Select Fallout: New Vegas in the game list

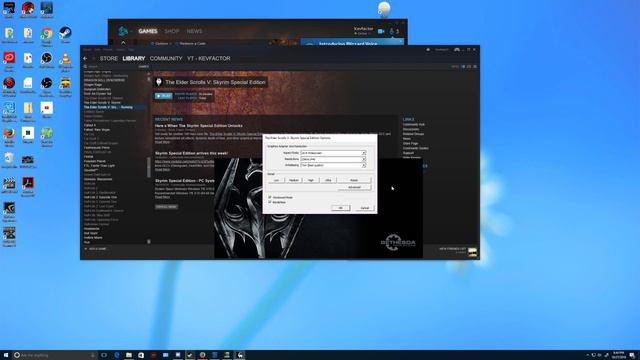coord(97,130)
